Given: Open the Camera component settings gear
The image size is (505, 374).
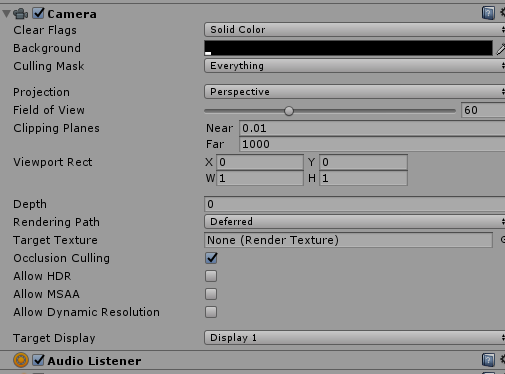Looking at the screenshot, I should 503,13.
